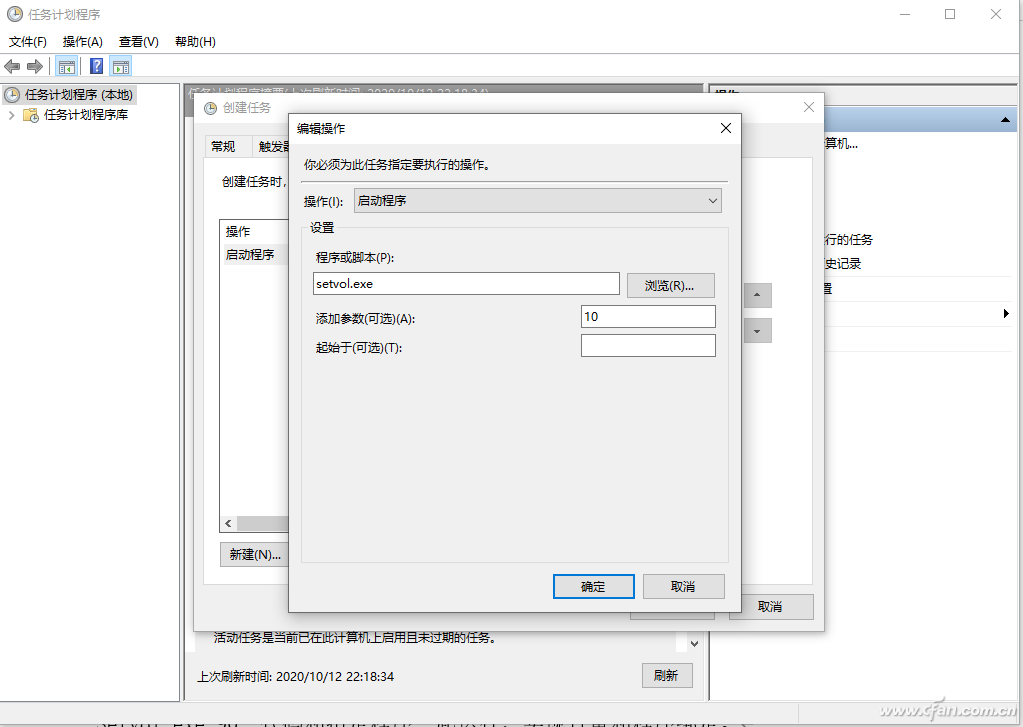Click the Forward arrow toolbar icon
This screenshot has height=727, width=1023.
click(x=35, y=66)
